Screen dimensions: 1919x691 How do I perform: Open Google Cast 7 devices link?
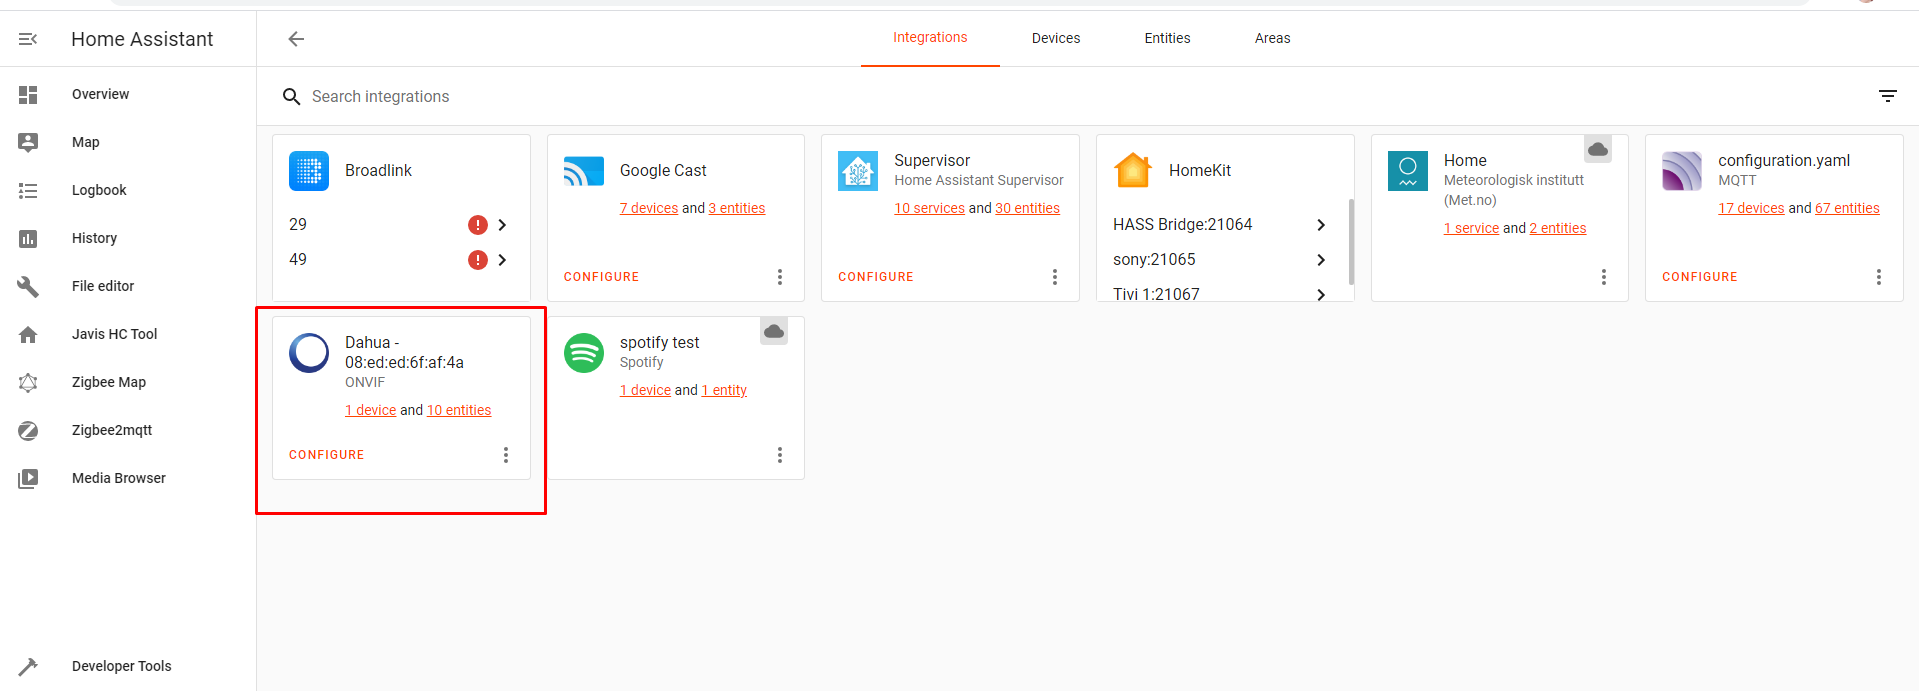tap(649, 208)
